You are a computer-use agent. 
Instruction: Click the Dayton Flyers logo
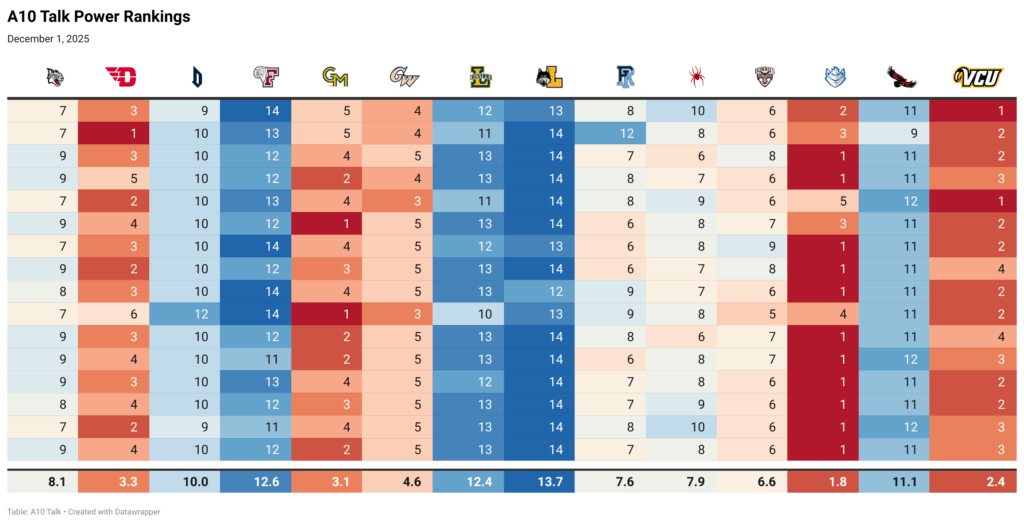click(119, 76)
